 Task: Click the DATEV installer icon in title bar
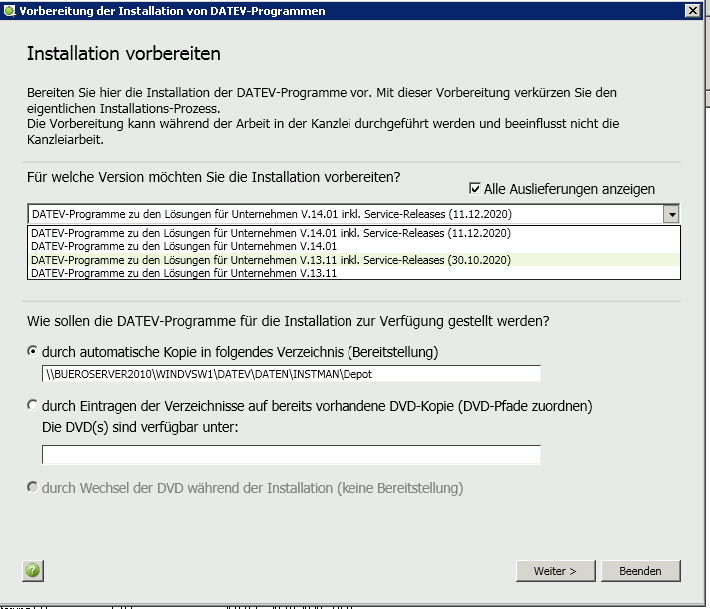pyautogui.click(x=9, y=11)
